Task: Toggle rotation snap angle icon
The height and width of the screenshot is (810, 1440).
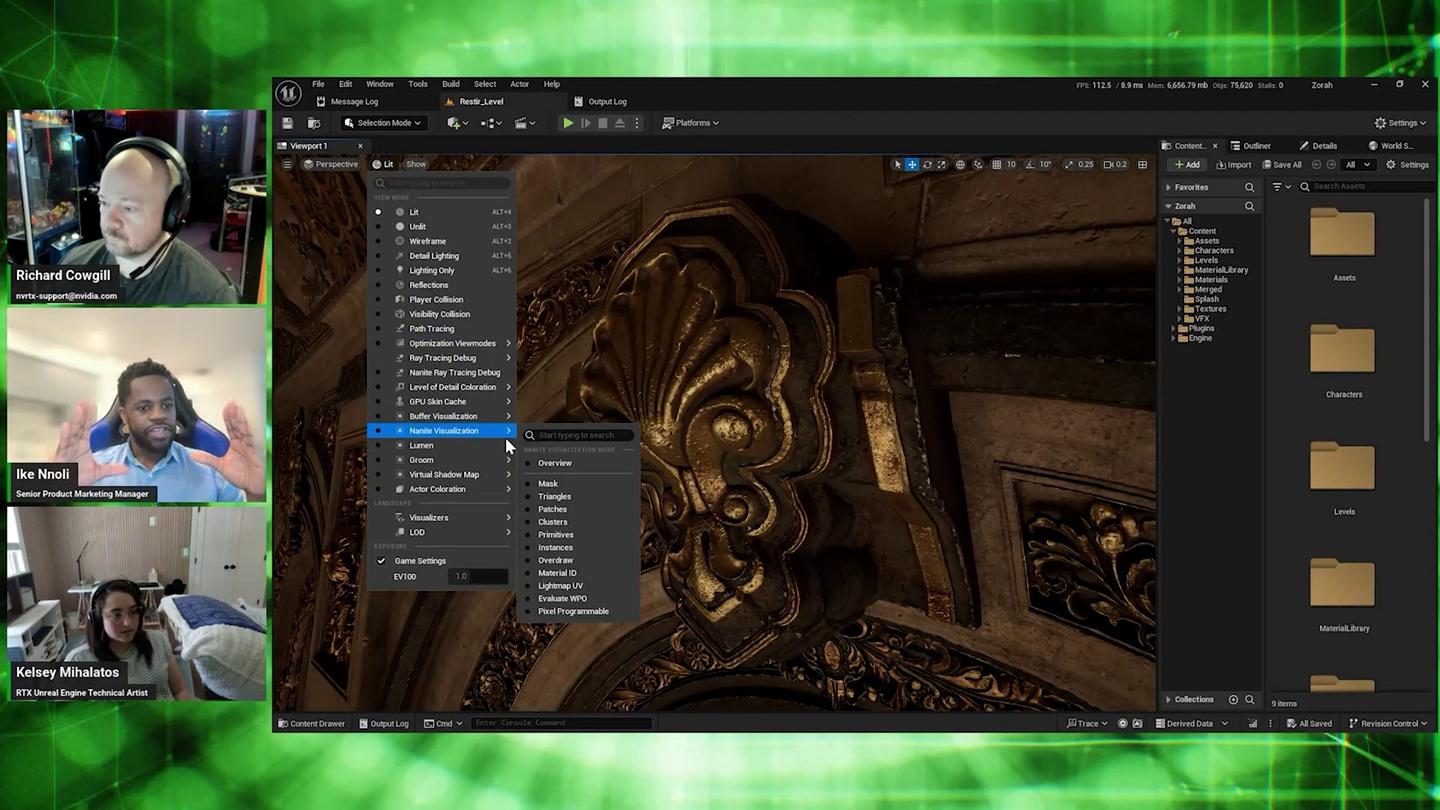Action: click(1029, 164)
